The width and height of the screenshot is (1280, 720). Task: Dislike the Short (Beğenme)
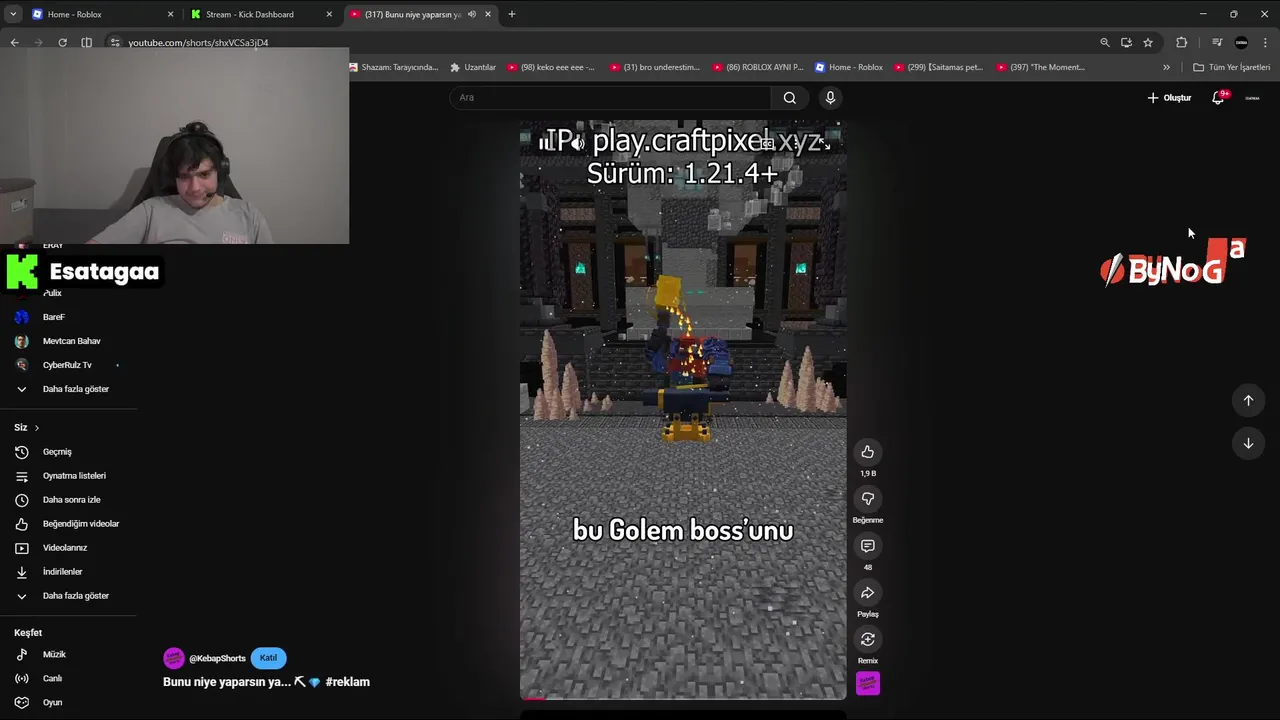coord(867,499)
